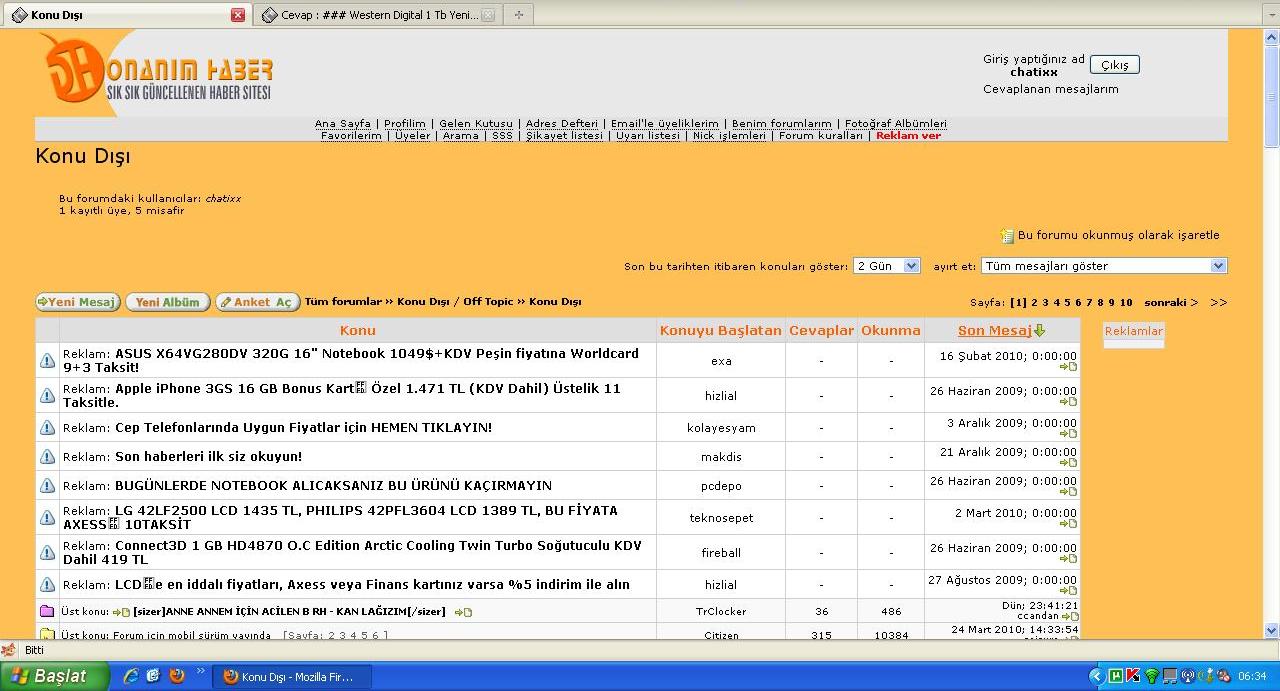
Task: Click the browser vertical scrollbar down arrow
Action: point(1271,630)
